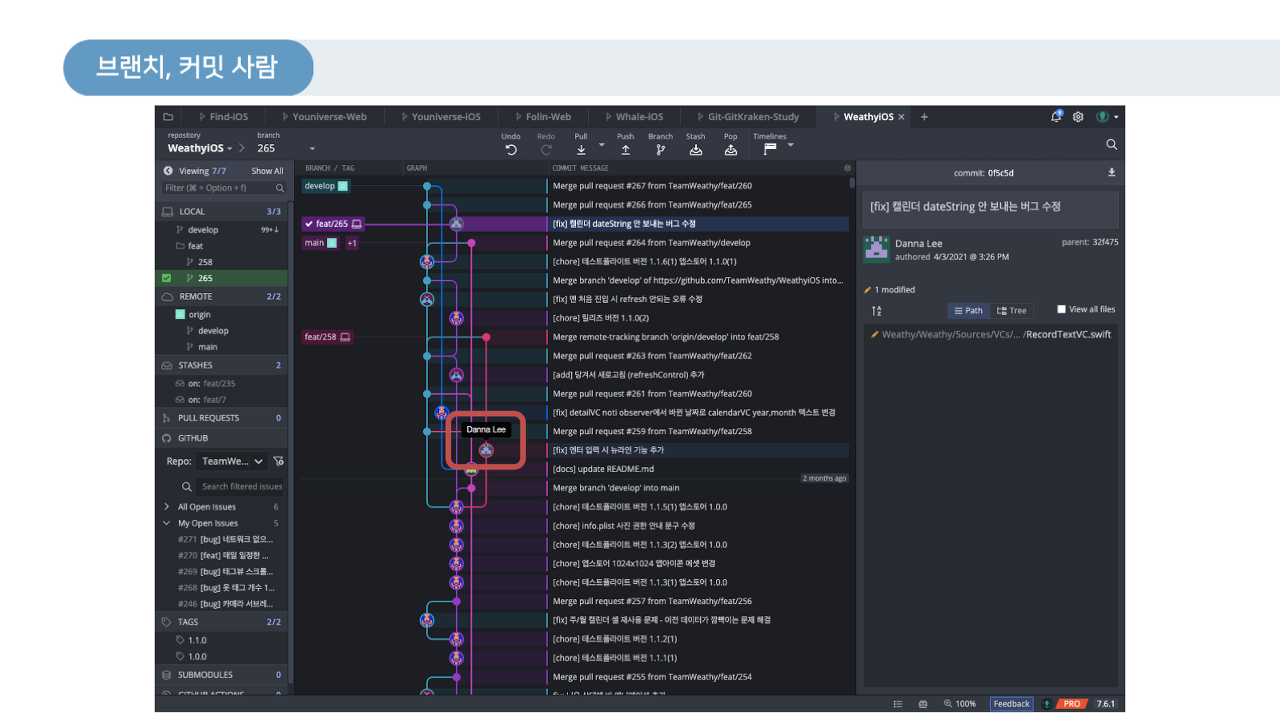Open the Repo TeamWe... dropdown
The height and width of the screenshot is (720, 1280).
coord(232,461)
